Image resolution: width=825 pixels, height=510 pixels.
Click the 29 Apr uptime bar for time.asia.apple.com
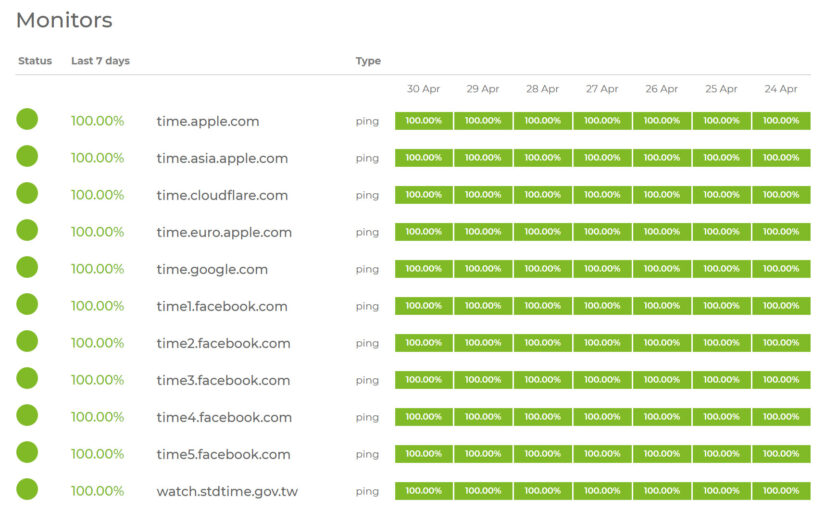pos(483,157)
